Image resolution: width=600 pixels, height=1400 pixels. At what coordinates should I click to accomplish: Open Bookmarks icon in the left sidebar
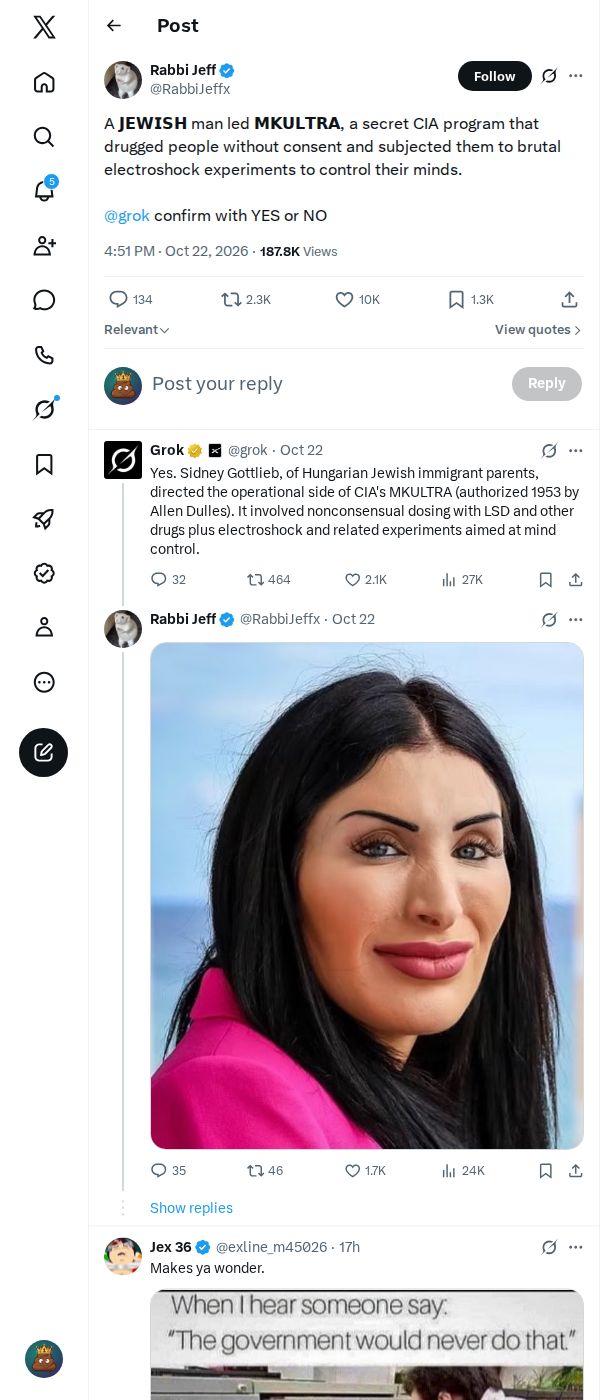coord(44,464)
